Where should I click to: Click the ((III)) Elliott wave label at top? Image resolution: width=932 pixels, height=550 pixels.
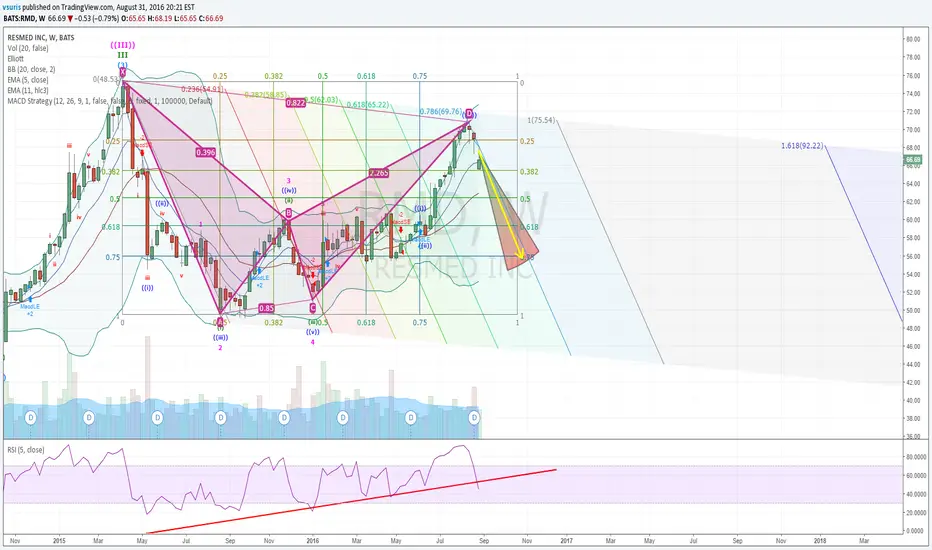tap(122, 45)
